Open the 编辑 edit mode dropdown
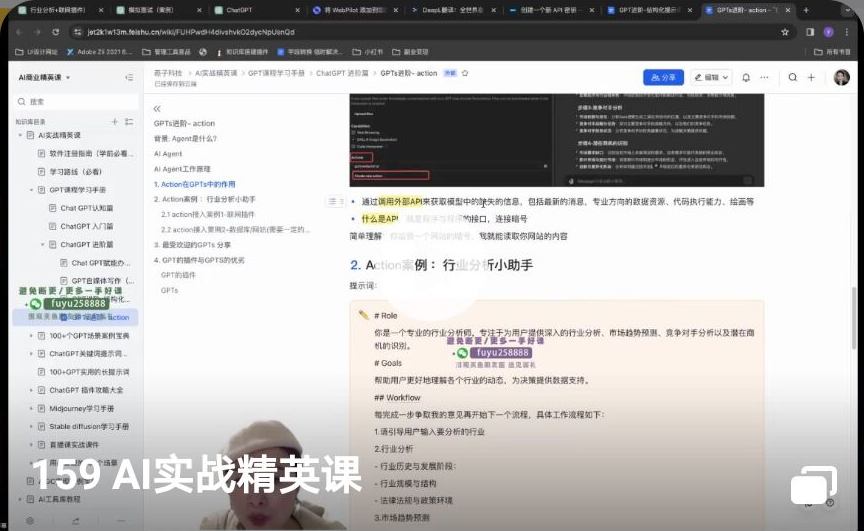Screen dimensions: 864x531 coord(711,77)
